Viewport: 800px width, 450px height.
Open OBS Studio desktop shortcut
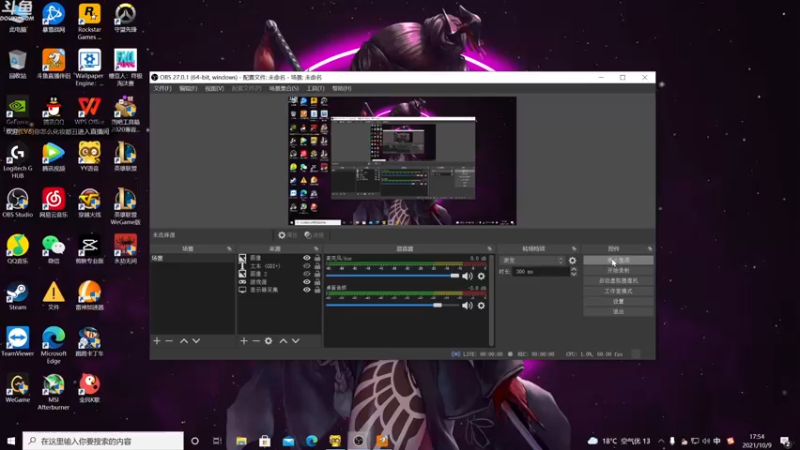(x=17, y=203)
